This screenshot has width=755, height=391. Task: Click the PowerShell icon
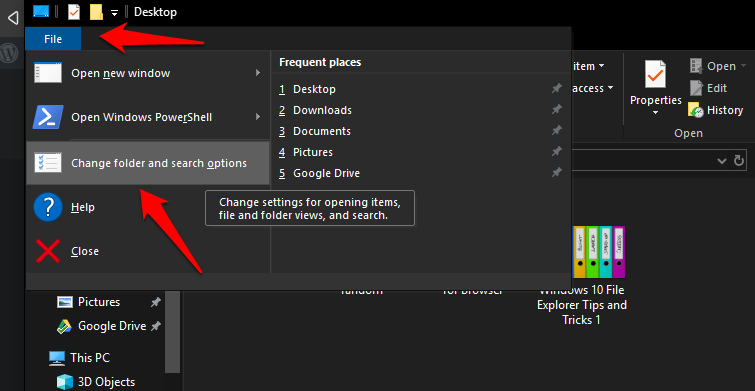(48, 117)
